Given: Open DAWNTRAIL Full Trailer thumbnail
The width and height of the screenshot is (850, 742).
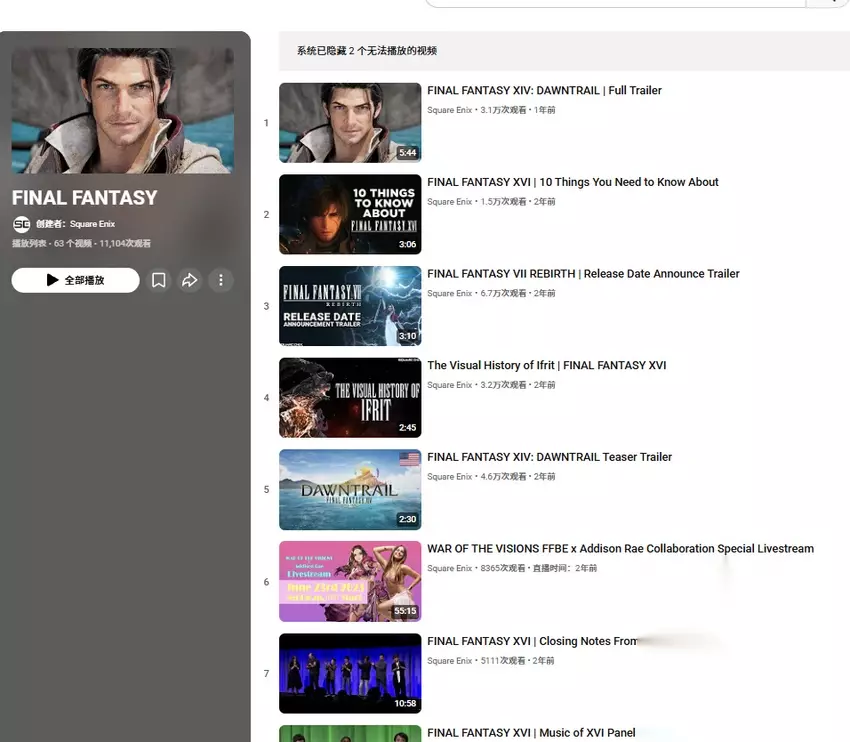Looking at the screenshot, I should (350, 123).
